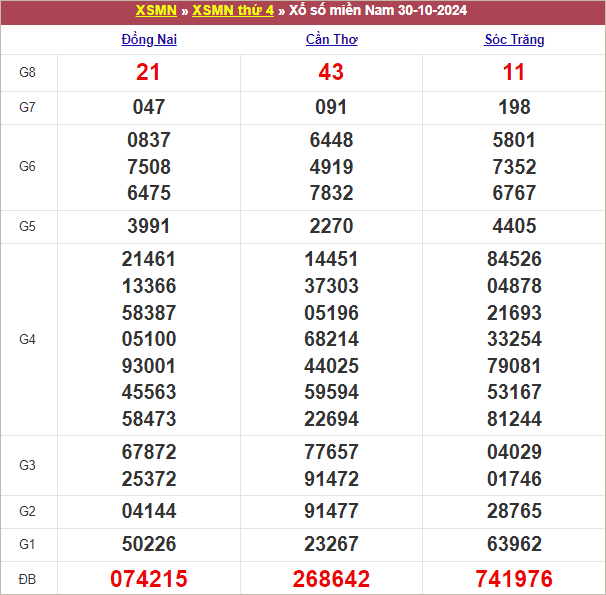This screenshot has width=606, height=595.
Task: Select the ĐB row label
Action: coord(27,579)
